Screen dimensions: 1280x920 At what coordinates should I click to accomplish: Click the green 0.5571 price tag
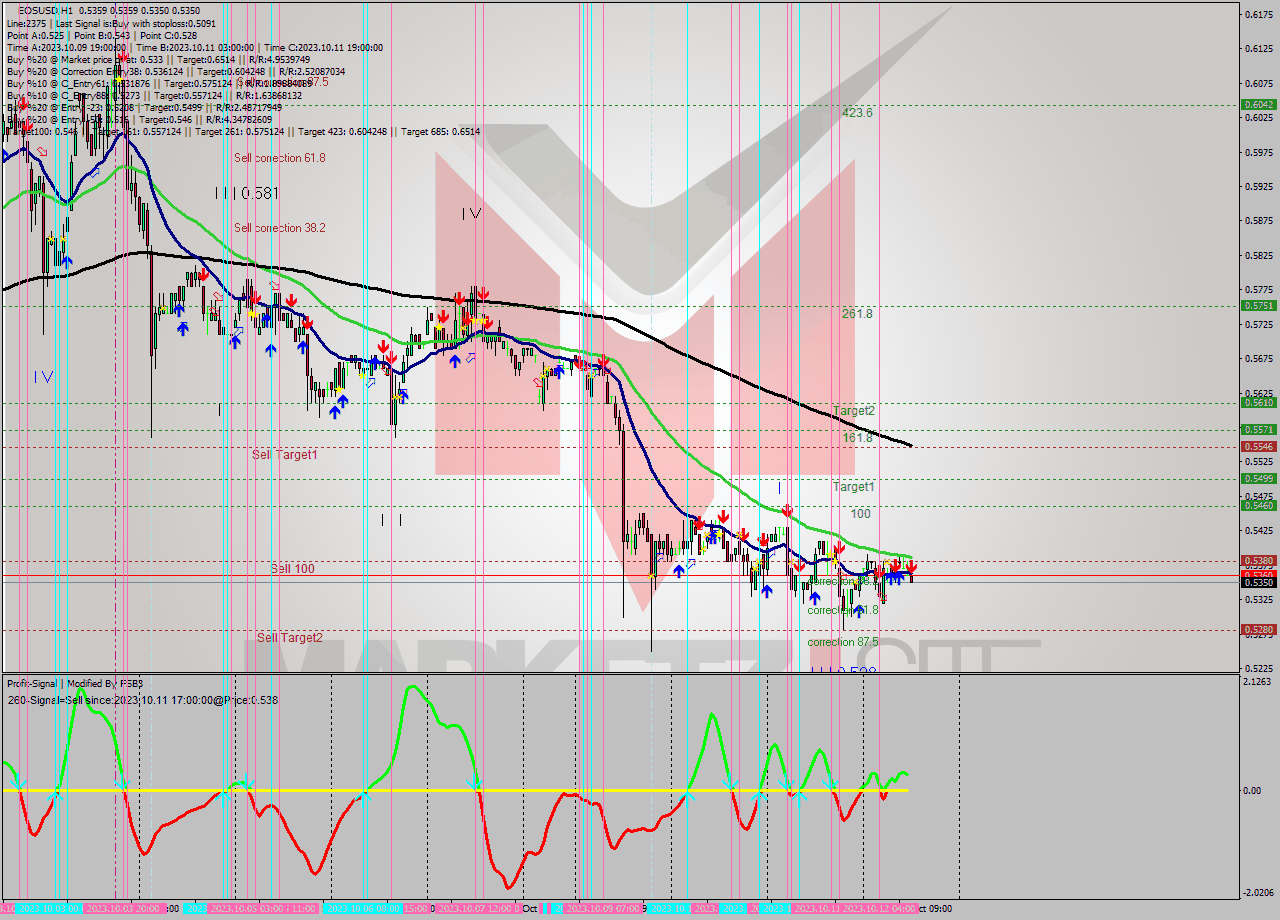pos(1258,430)
